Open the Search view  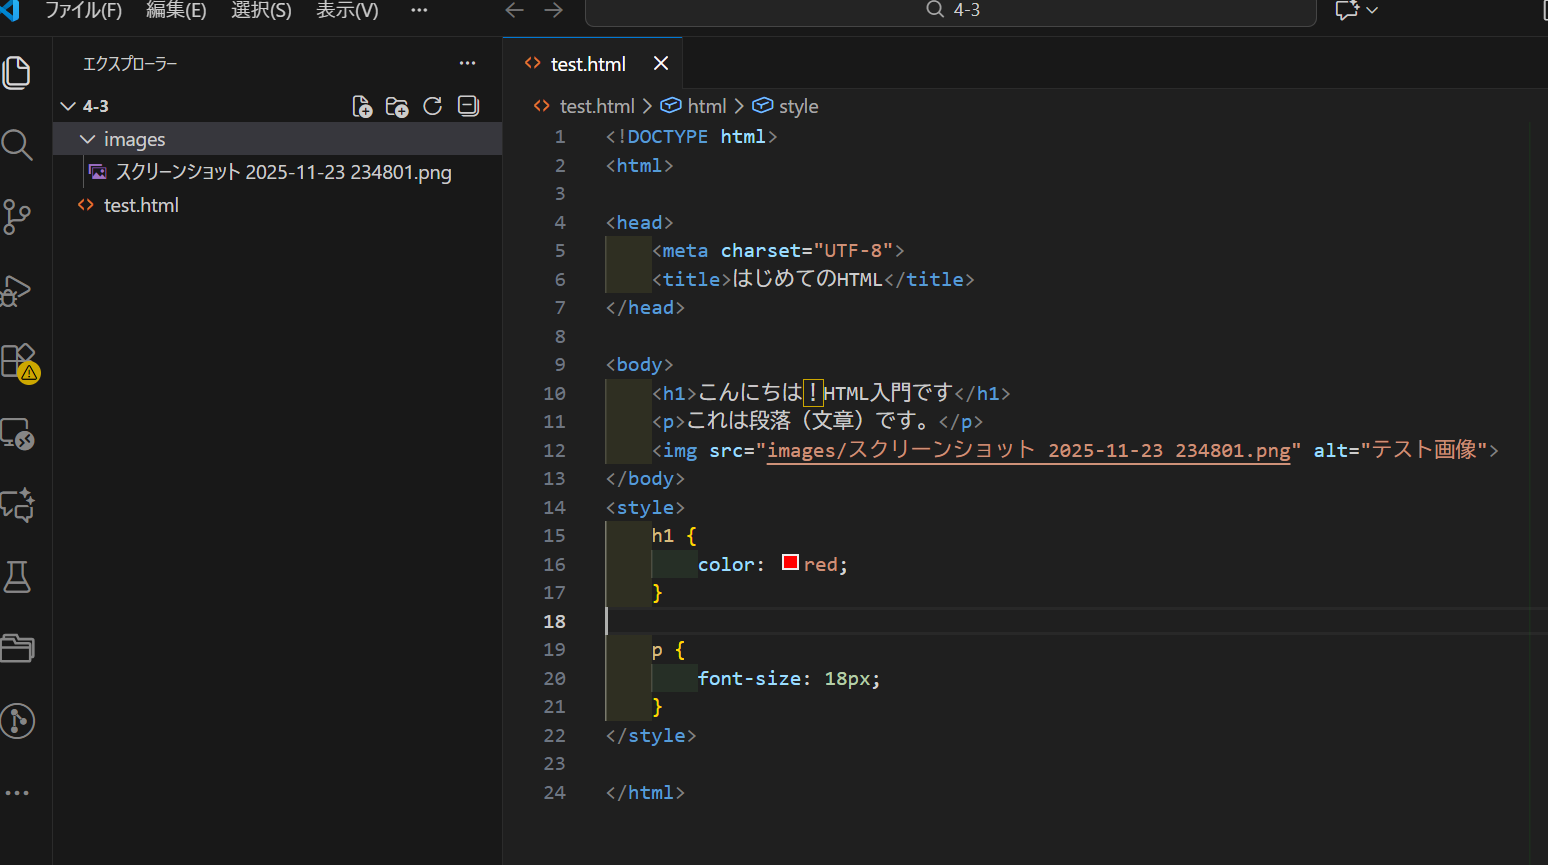pos(17,145)
